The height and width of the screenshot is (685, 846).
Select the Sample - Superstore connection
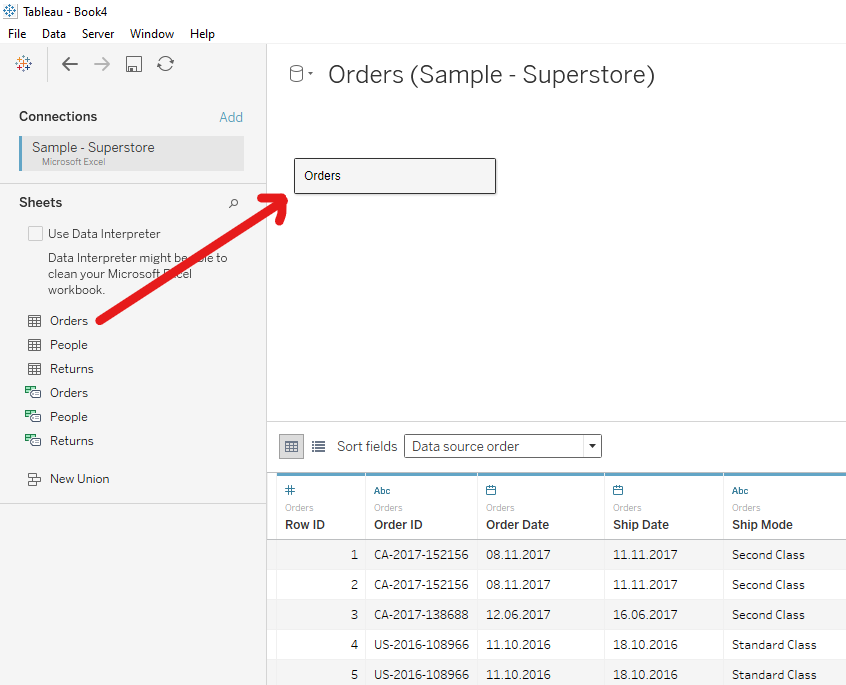point(131,153)
